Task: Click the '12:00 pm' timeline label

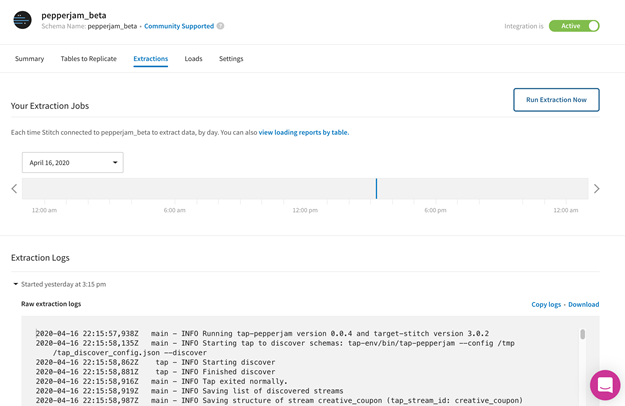Action: pyautogui.click(x=305, y=210)
